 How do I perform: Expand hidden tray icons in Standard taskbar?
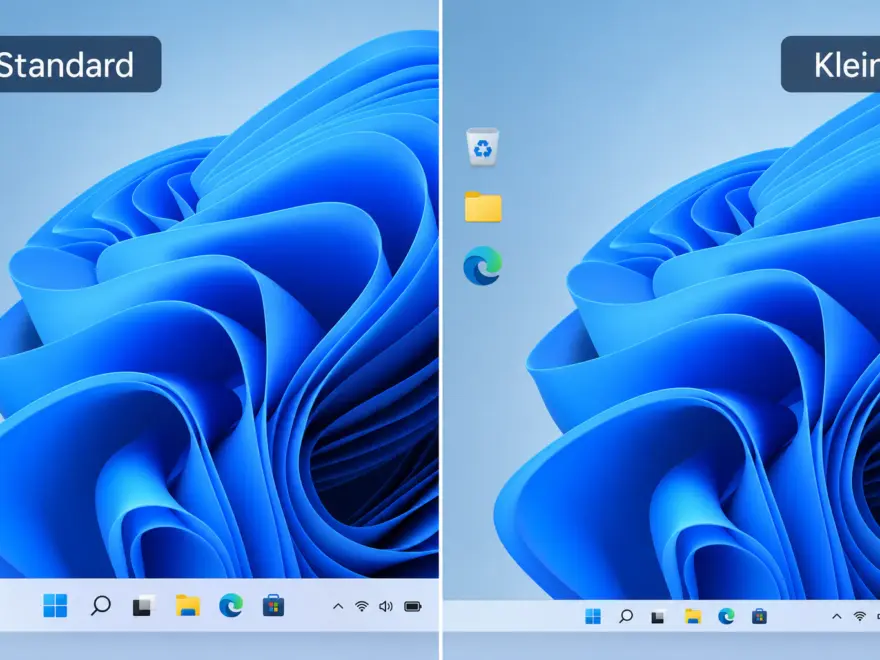click(338, 606)
